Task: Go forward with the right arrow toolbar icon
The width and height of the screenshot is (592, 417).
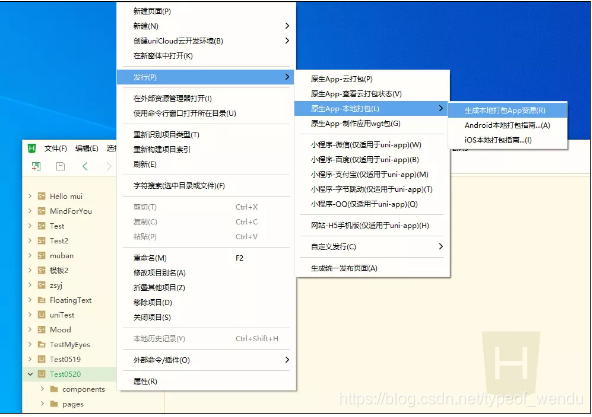Action: (x=109, y=166)
